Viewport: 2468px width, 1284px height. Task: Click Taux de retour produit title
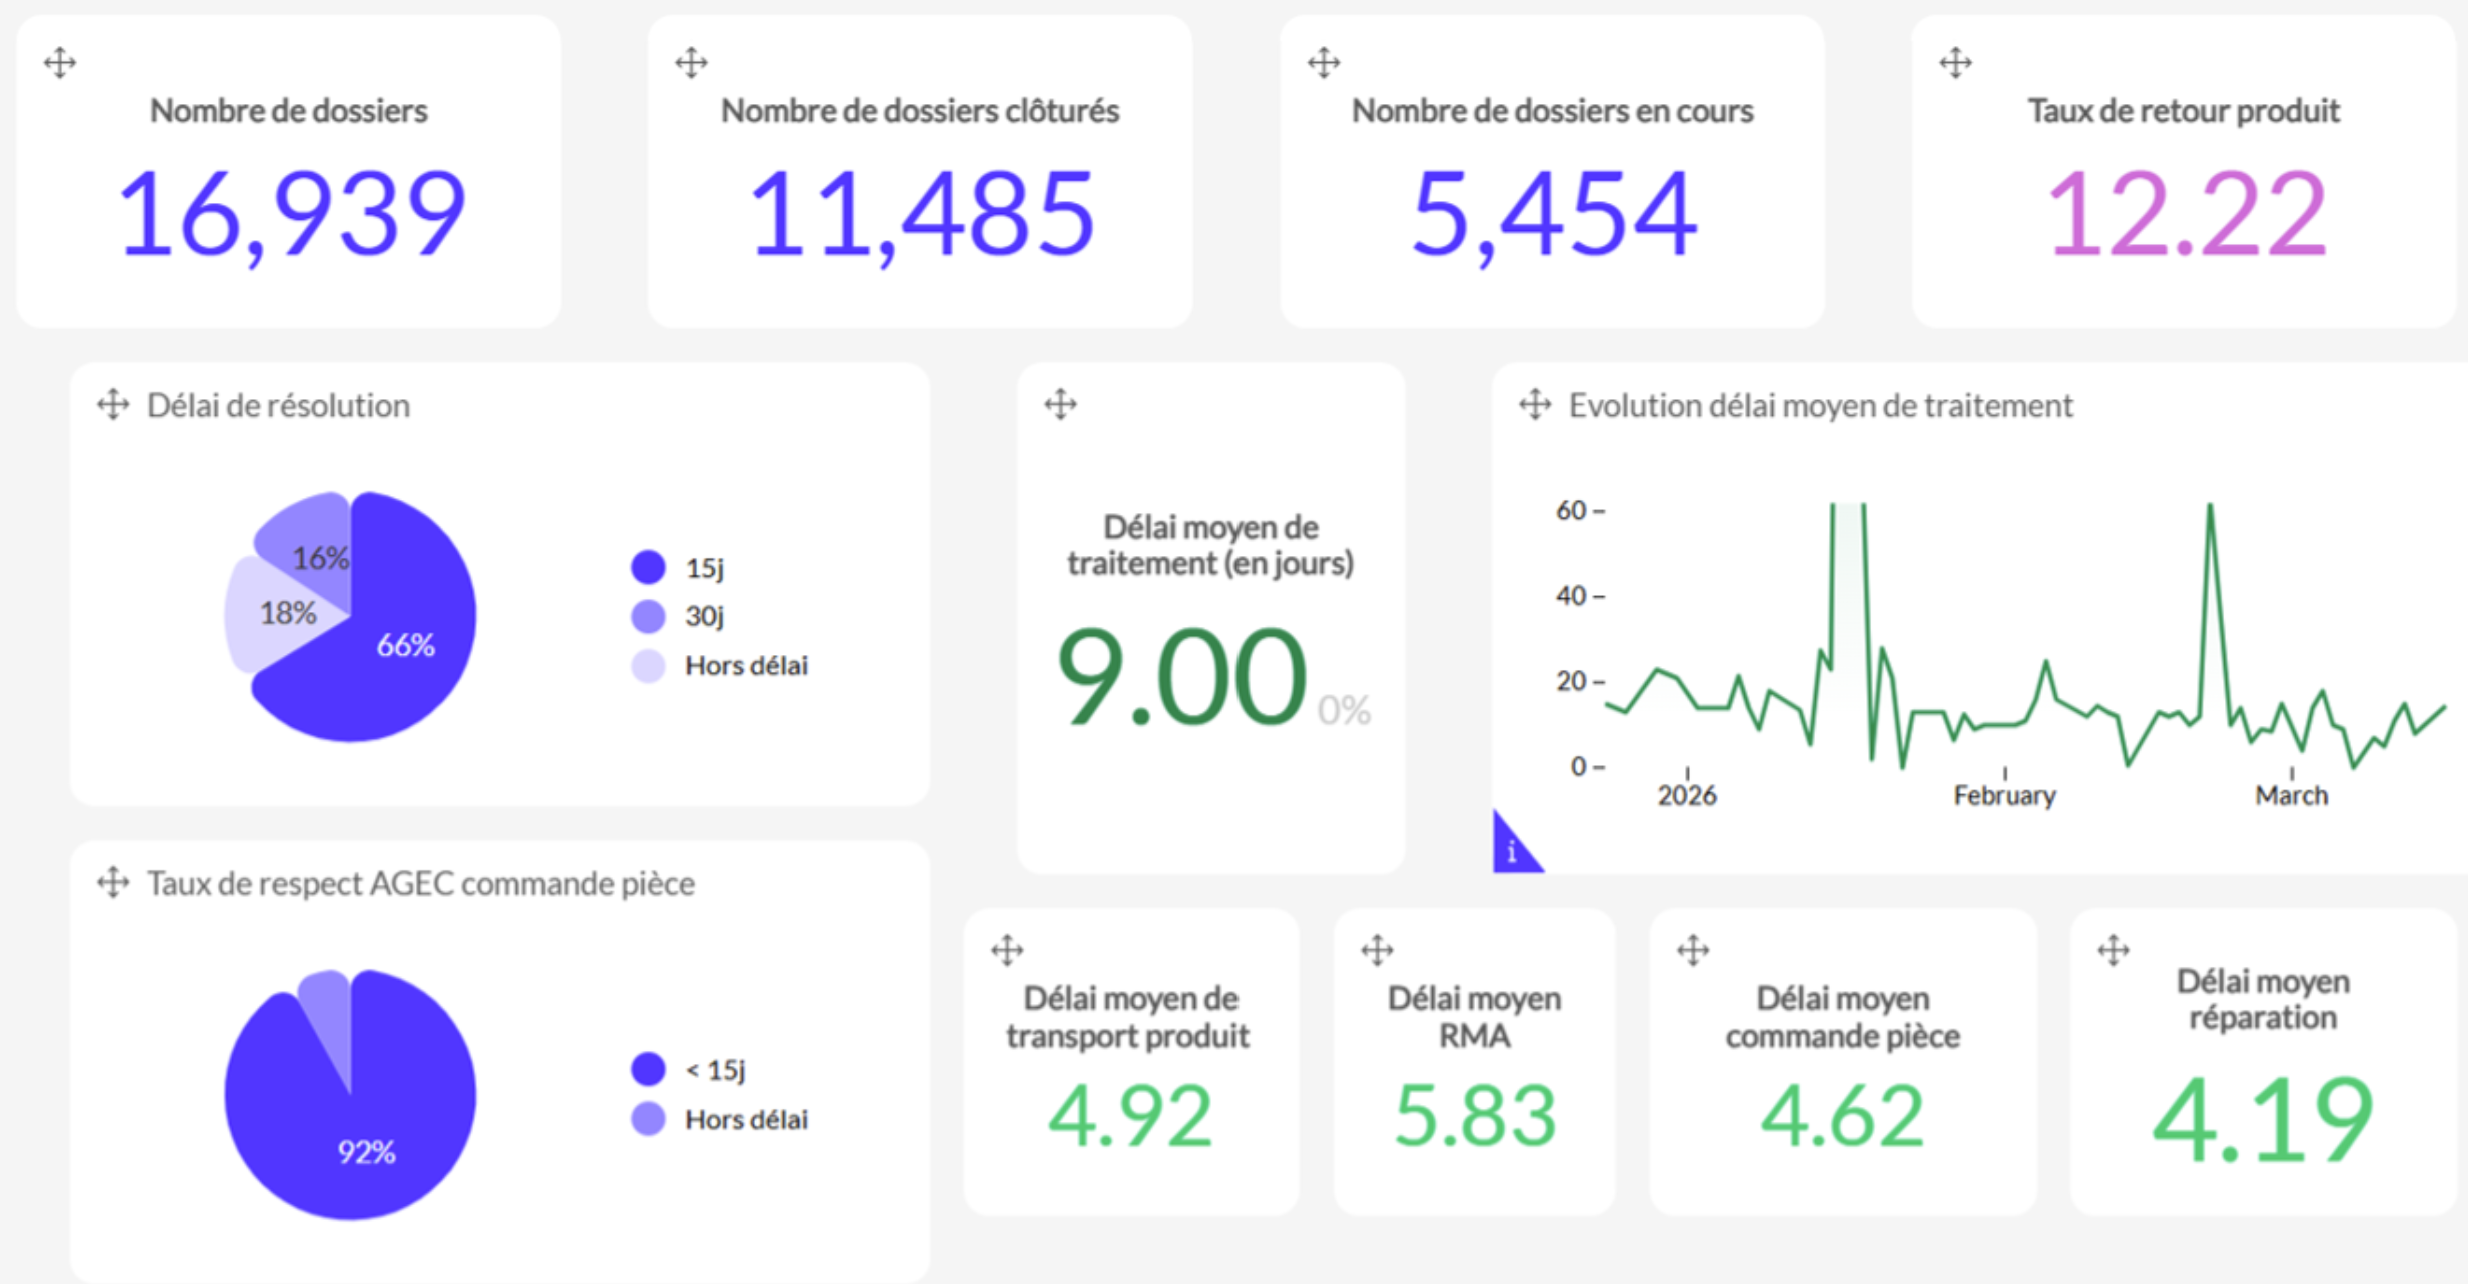point(2184,110)
